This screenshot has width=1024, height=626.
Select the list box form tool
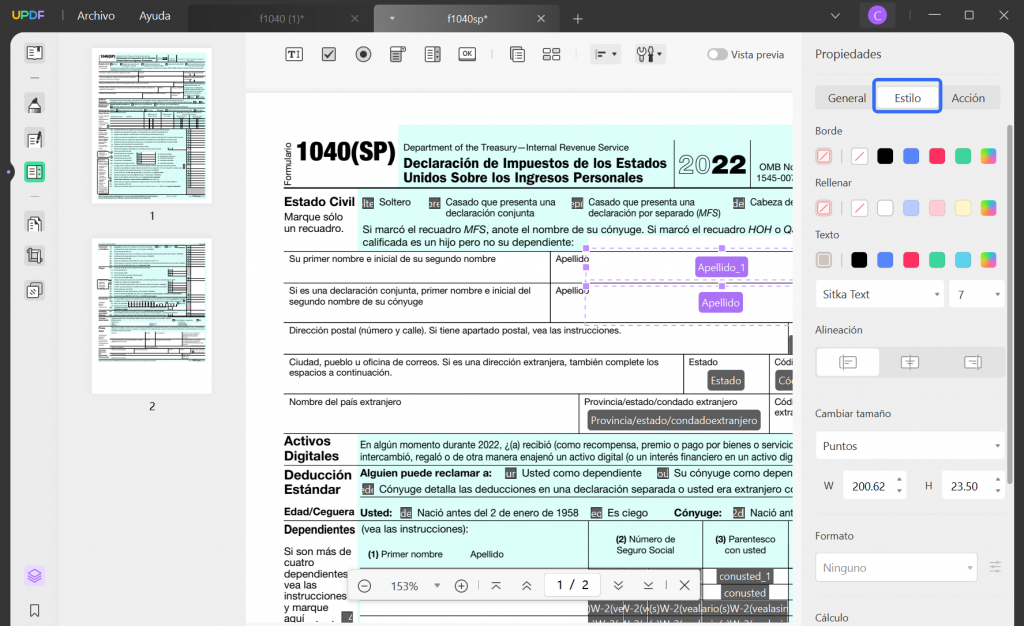pyautogui.click(x=432, y=53)
